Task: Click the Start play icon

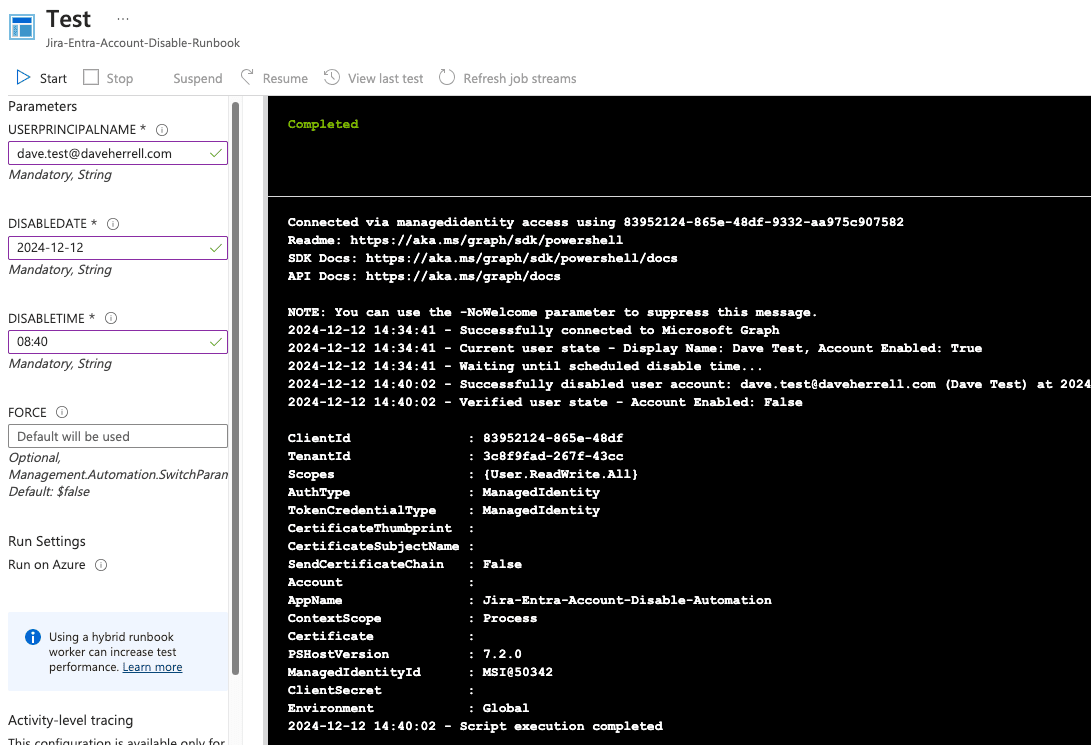Action: (x=24, y=77)
